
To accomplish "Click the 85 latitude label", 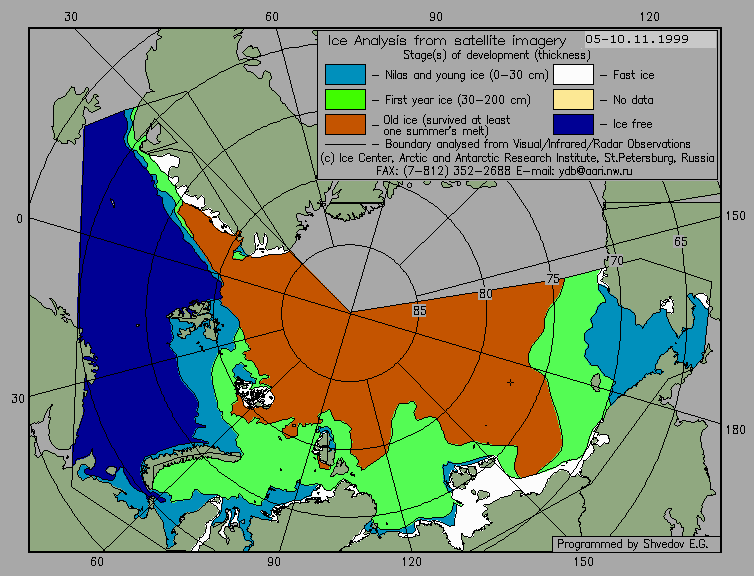I will tap(419, 311).
